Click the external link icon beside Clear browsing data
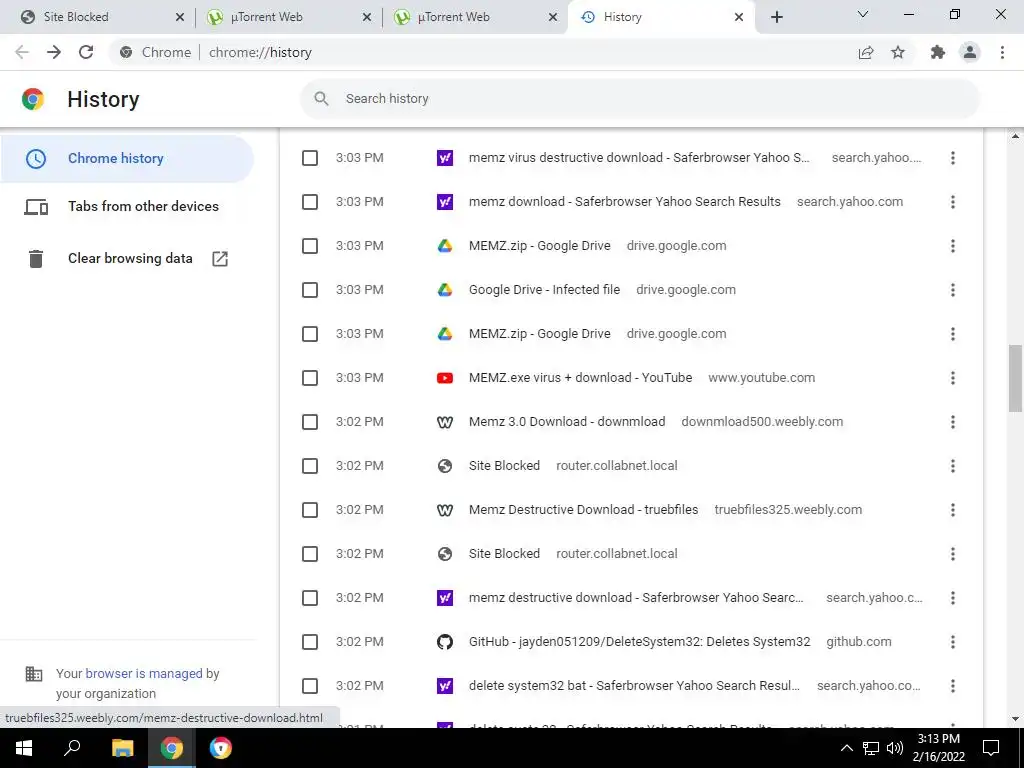Viewport: 1024px width, 768px height. (220, 259)
